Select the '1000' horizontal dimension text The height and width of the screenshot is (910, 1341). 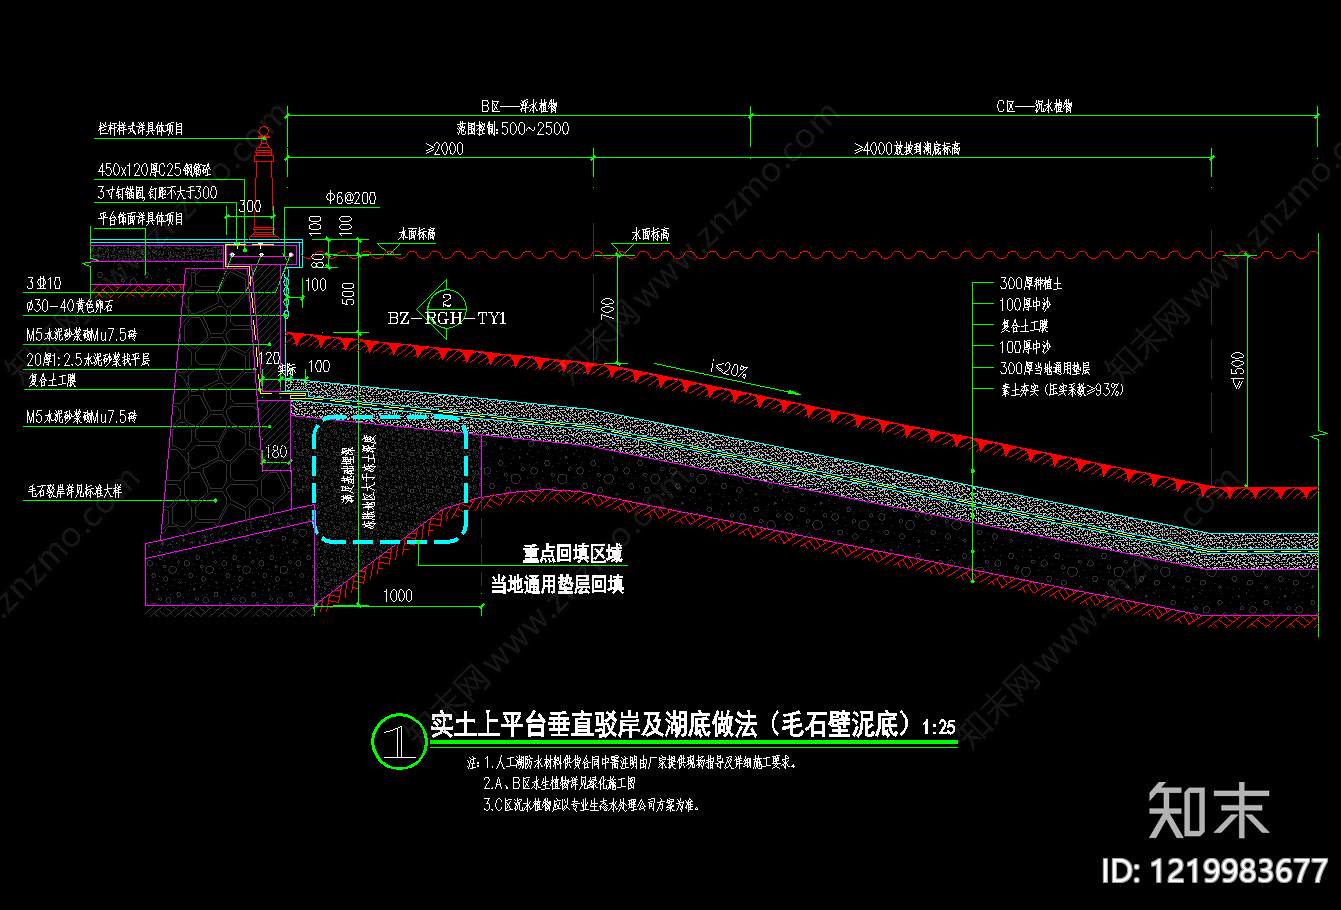pyautogui.click(x=397, y=596)
